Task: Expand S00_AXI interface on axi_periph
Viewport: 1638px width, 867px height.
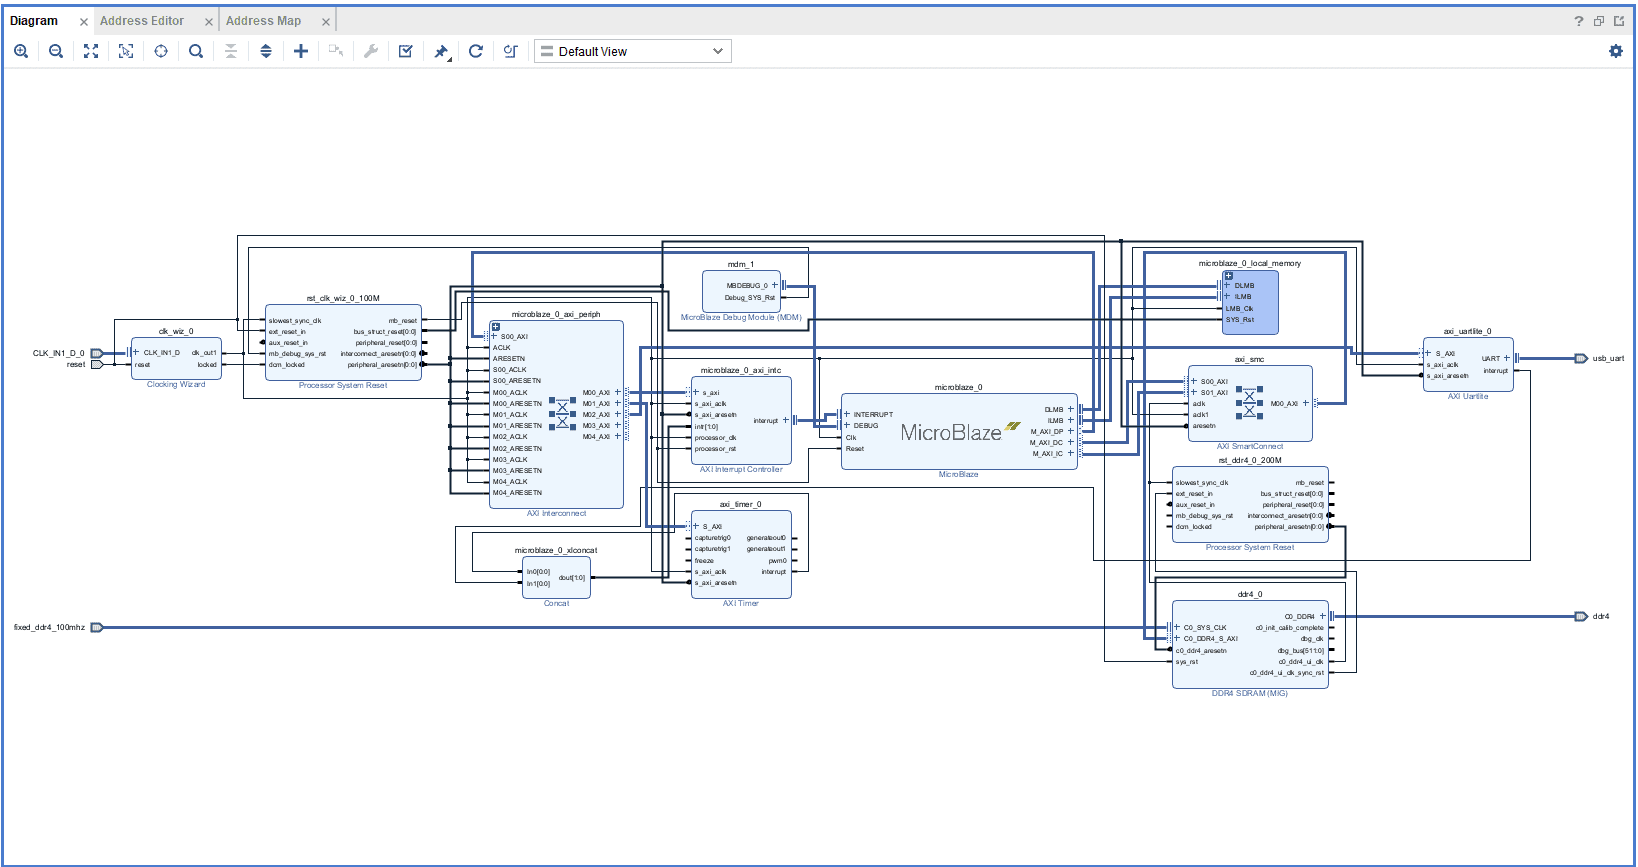Action: [x=494, y=337]
